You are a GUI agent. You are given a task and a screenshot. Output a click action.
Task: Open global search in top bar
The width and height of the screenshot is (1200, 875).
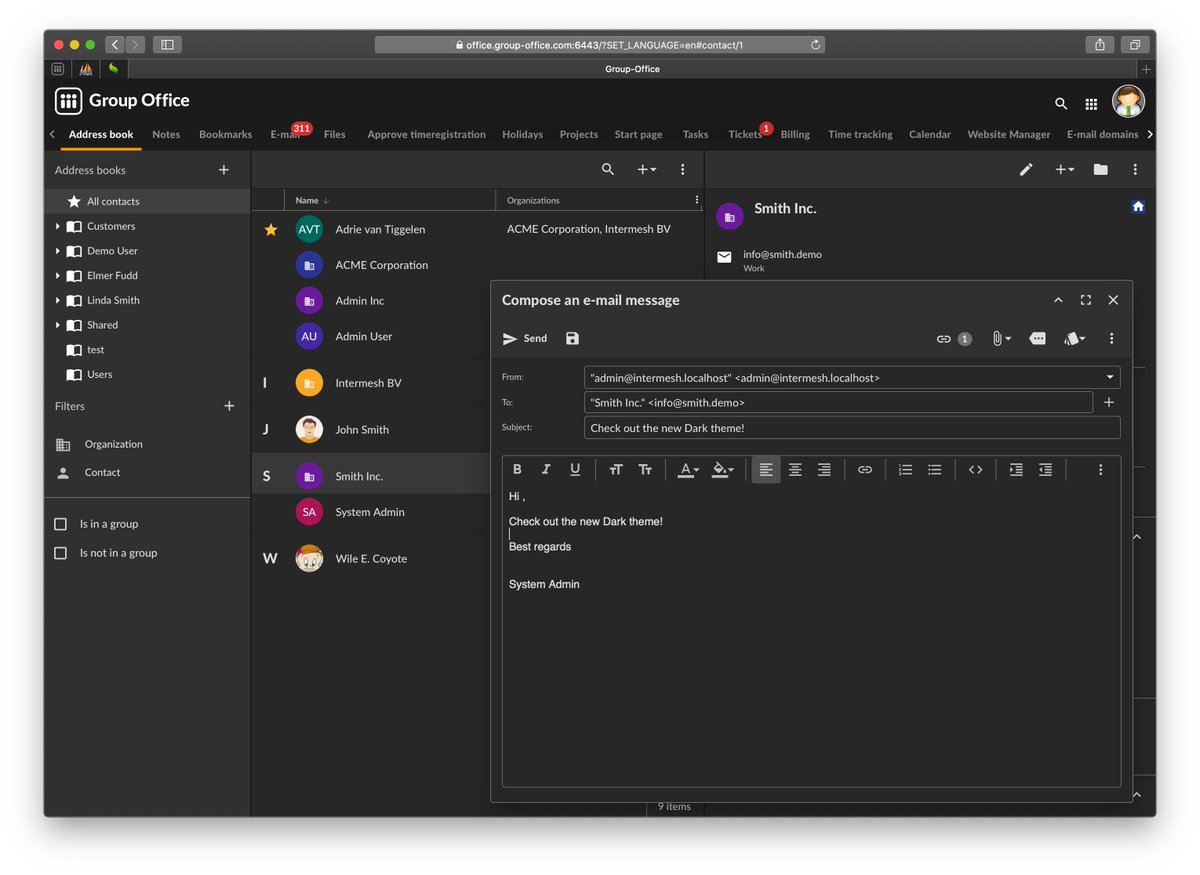1061,103
